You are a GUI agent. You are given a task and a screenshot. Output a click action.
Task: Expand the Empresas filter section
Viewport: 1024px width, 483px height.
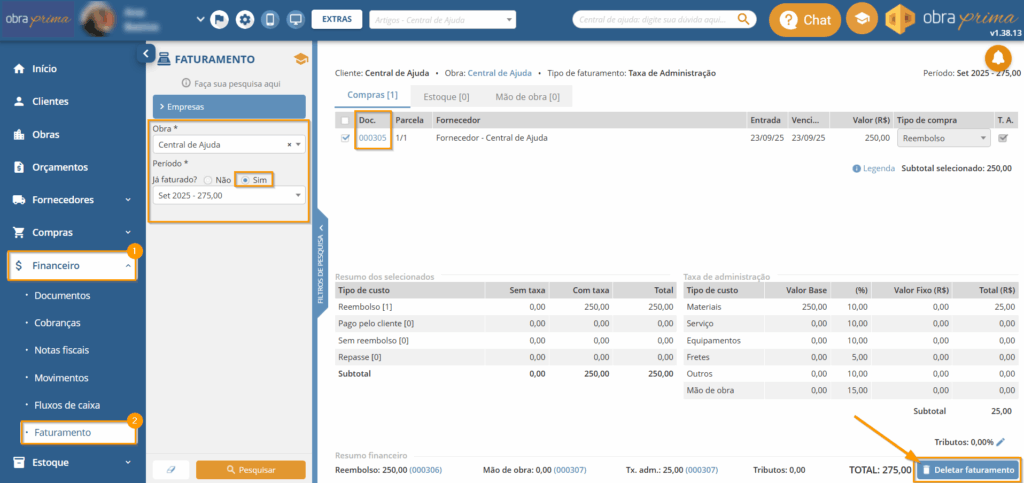[228, 106]
